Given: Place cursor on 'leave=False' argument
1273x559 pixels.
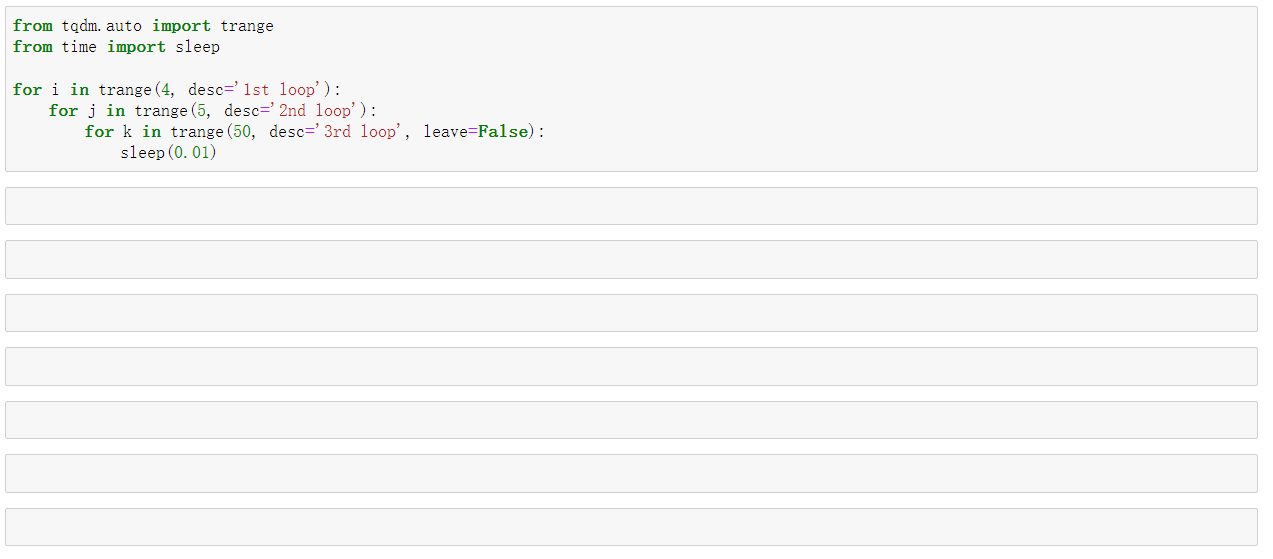Looking at the screenshot, I should click(x=475, y=131).
